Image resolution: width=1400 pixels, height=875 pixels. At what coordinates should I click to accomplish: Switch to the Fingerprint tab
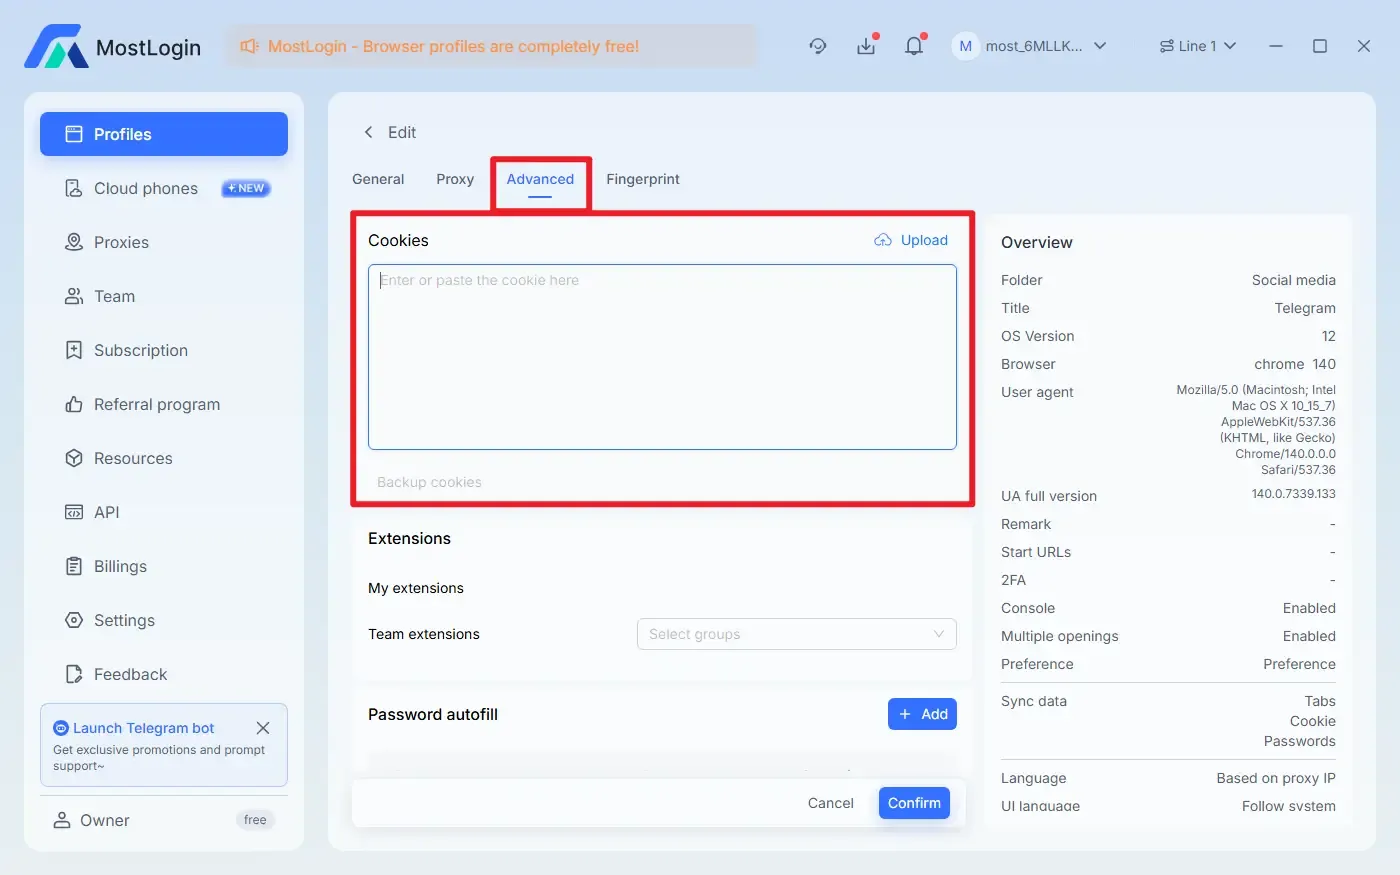pos(643,179)
